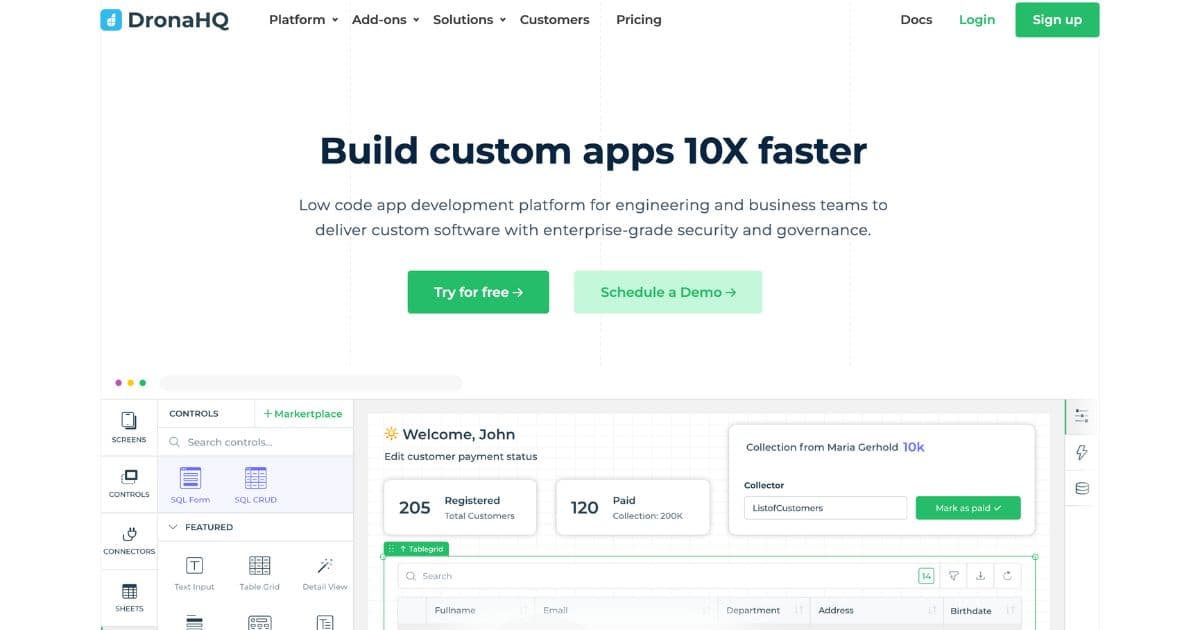Select the Connectors plug icon

[129, 534]
